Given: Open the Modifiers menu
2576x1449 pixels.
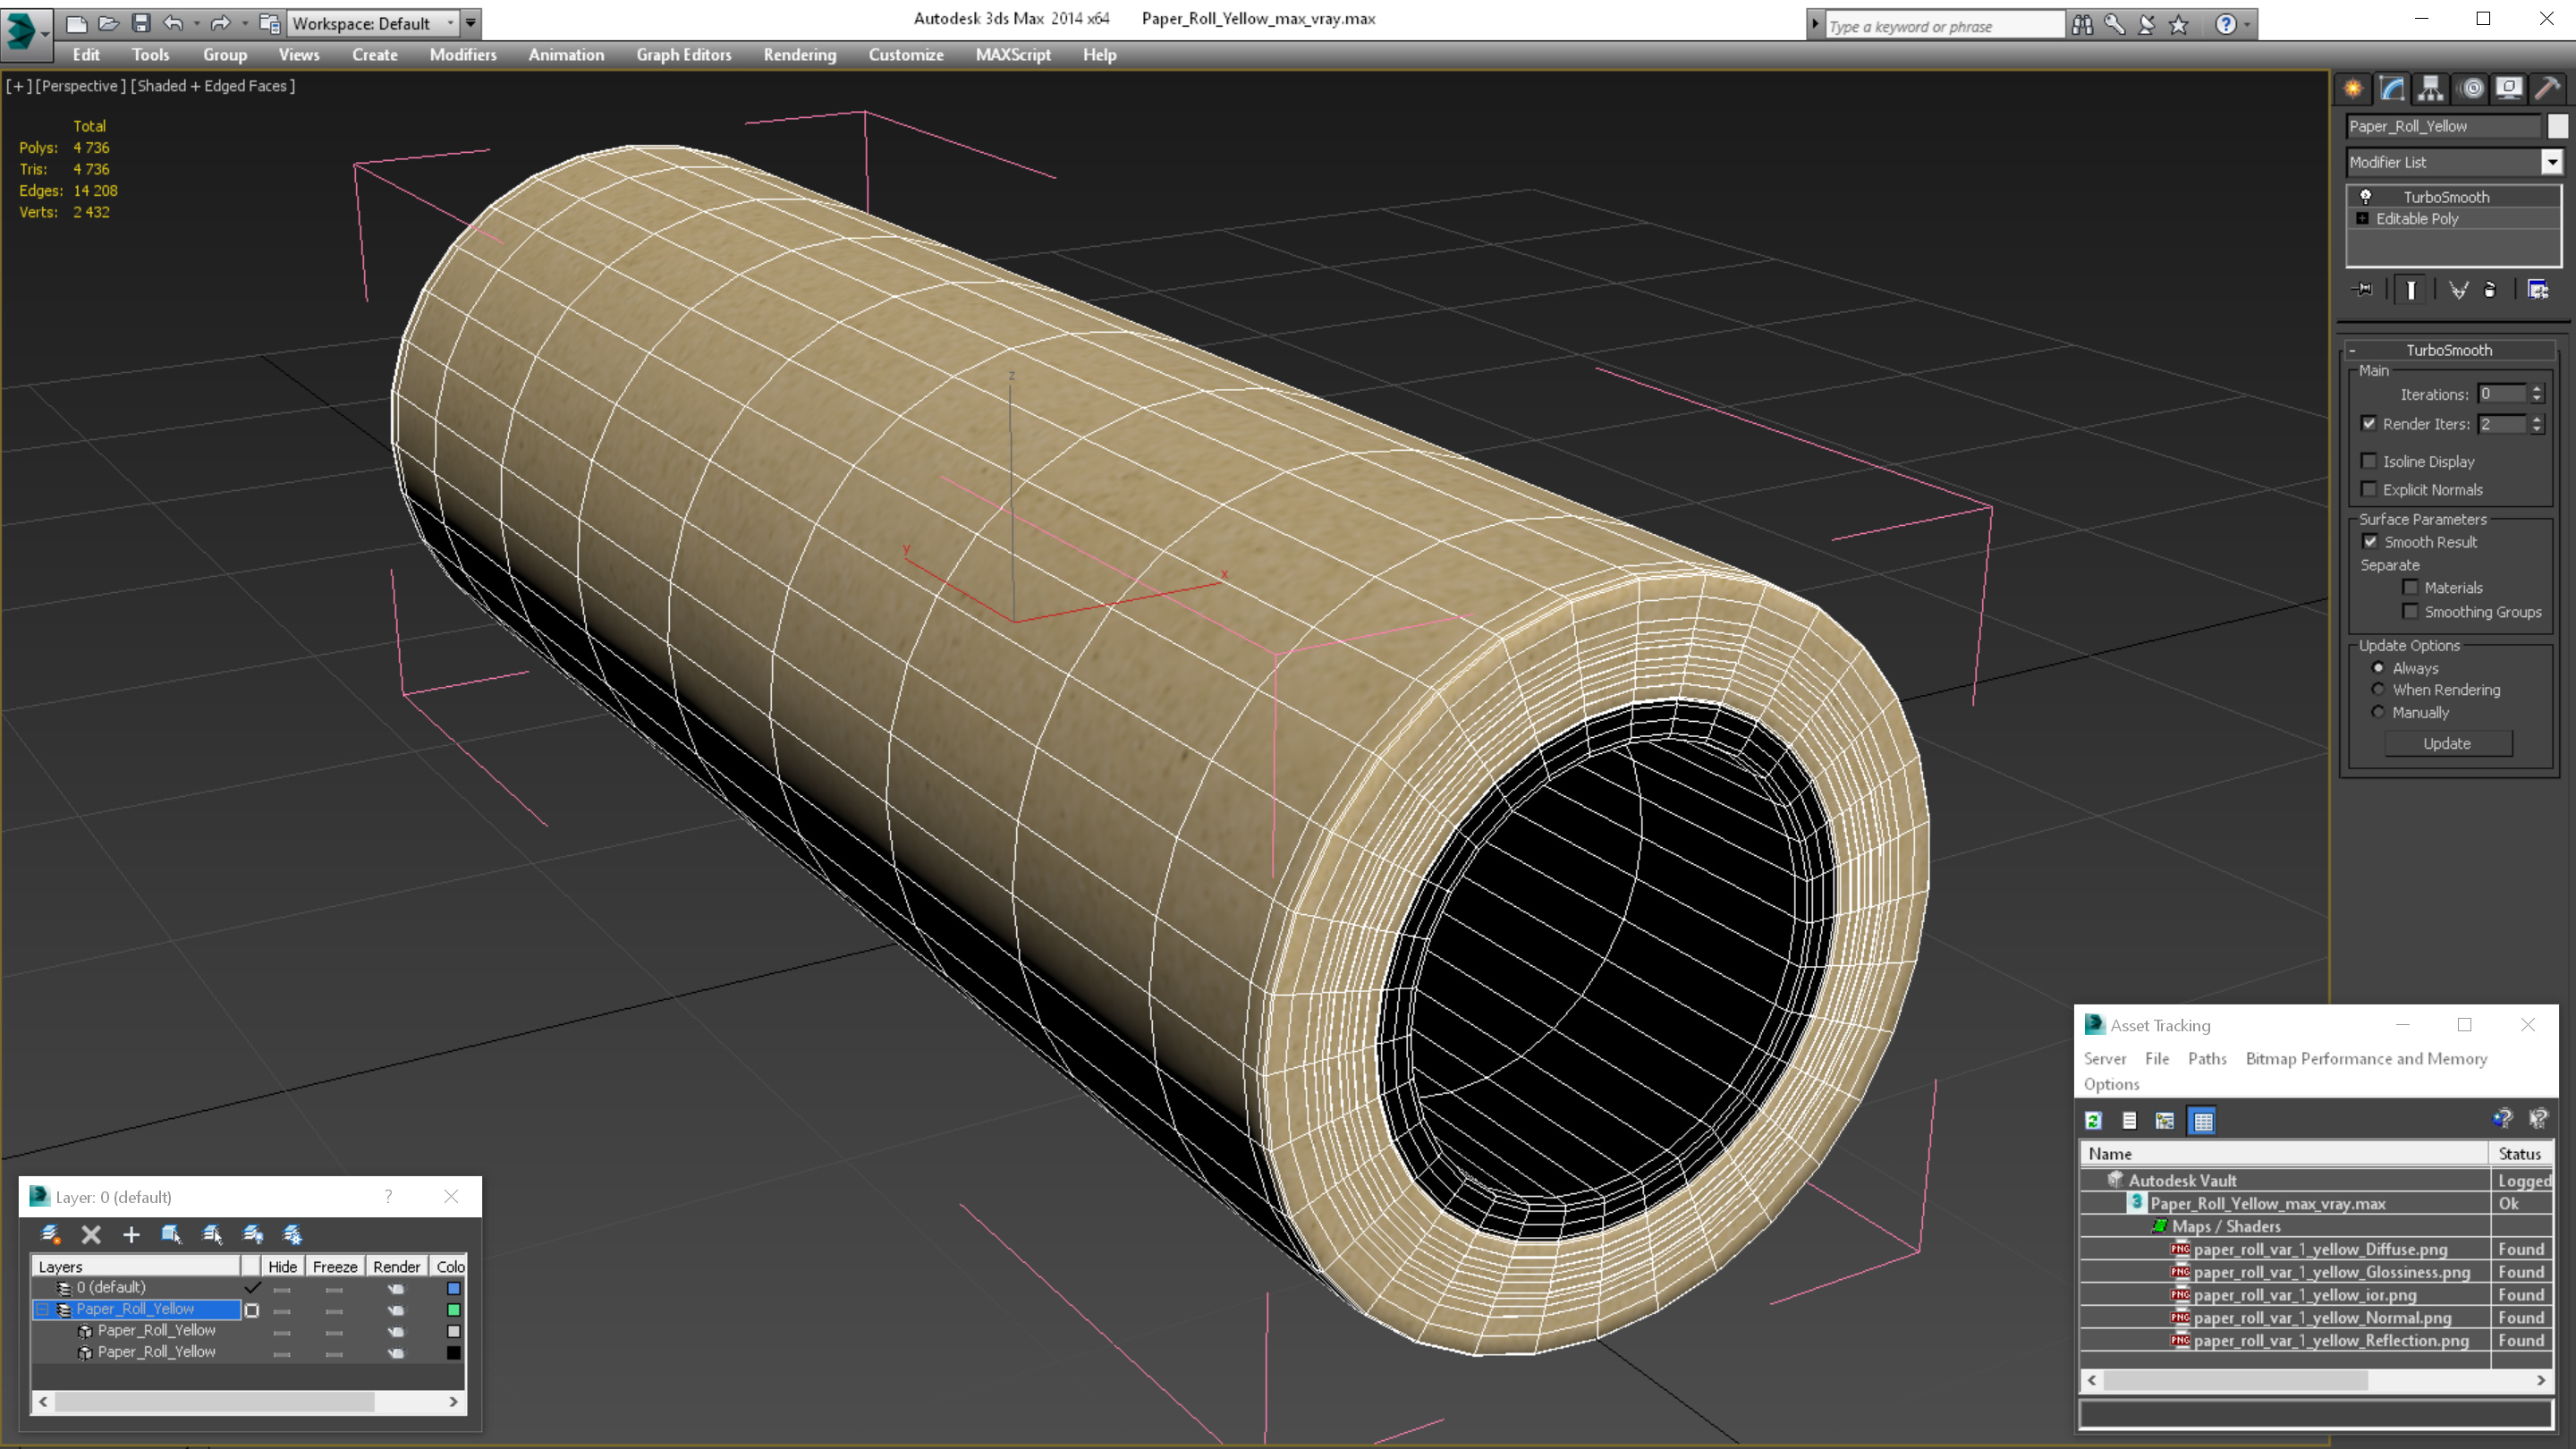Looking at the screenshot, I should pyautogui.click(x=463, y=55).
